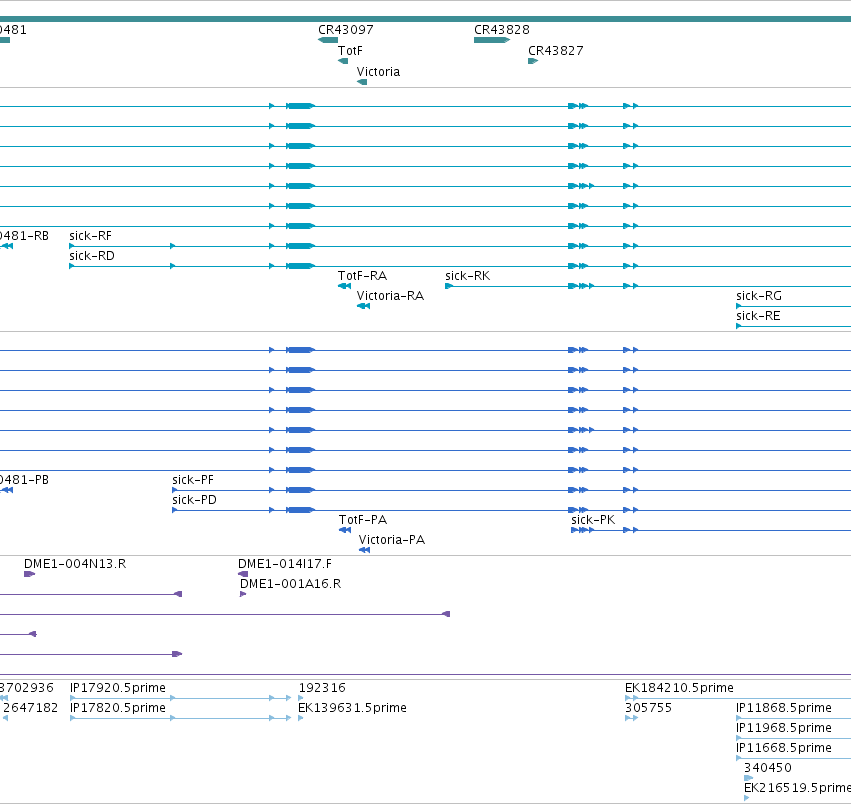Click the 340450 feature glyph
This screenshot has height=804, width=851.
(x=748, y=778)
